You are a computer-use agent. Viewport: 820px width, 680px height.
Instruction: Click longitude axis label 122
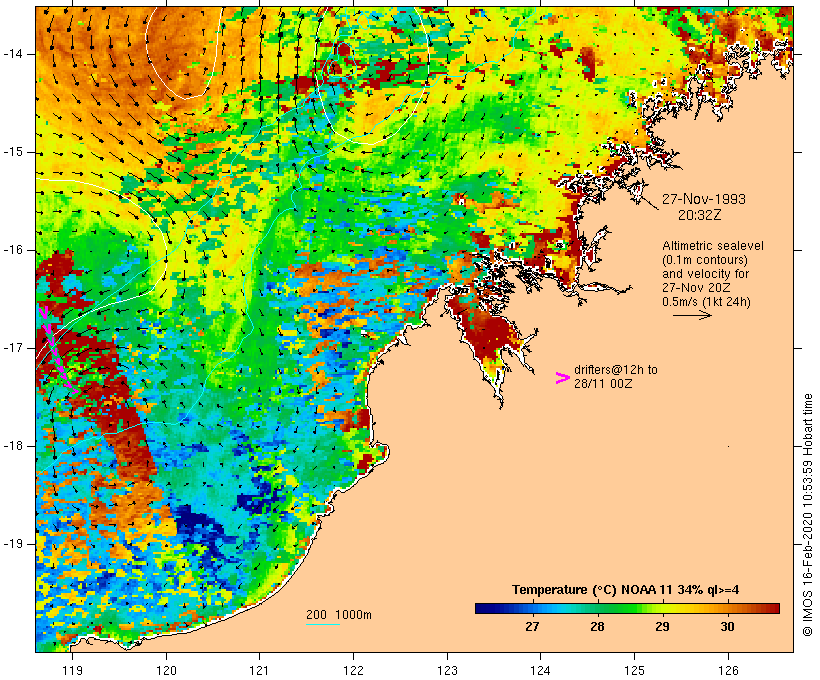(x=354, y=670)
